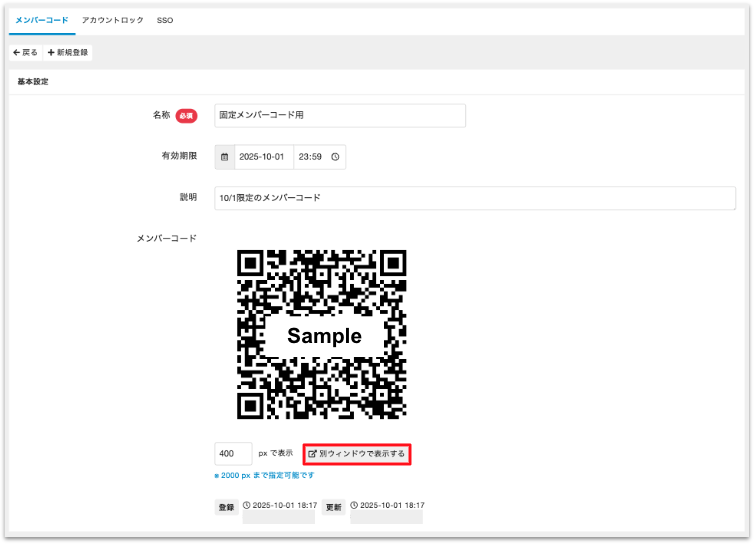Click the back arrow icon next to 戻る
Image resolution: width=755 pixels, height=545 pixels.
pyautogui.click(x=17, y=52)
